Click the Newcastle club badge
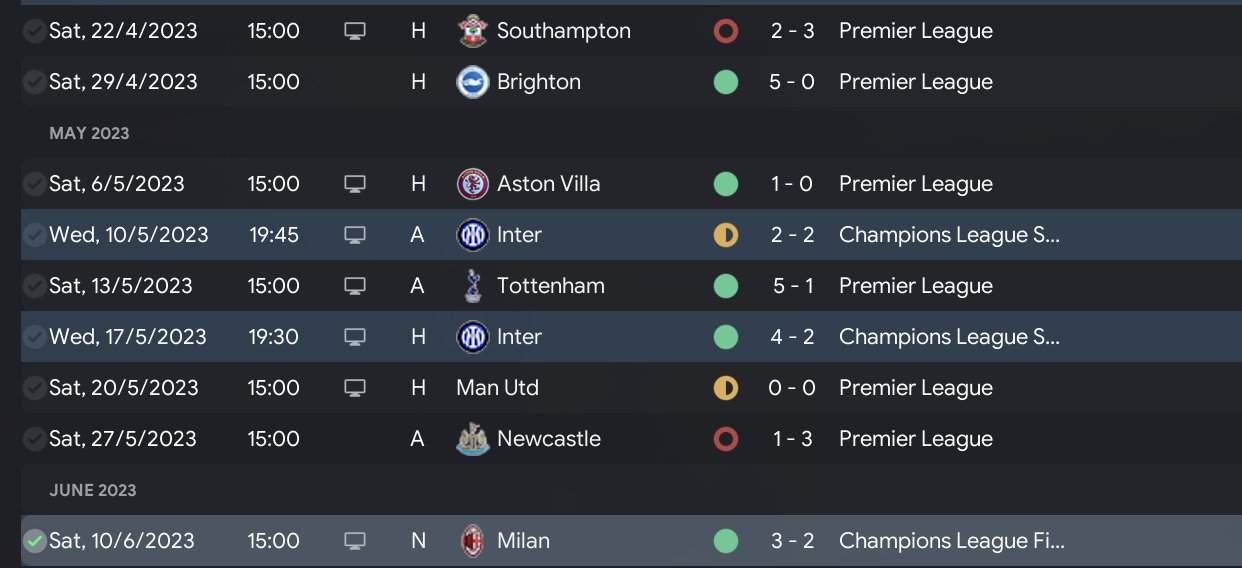Screen dimensions: 1242x568 472,439
